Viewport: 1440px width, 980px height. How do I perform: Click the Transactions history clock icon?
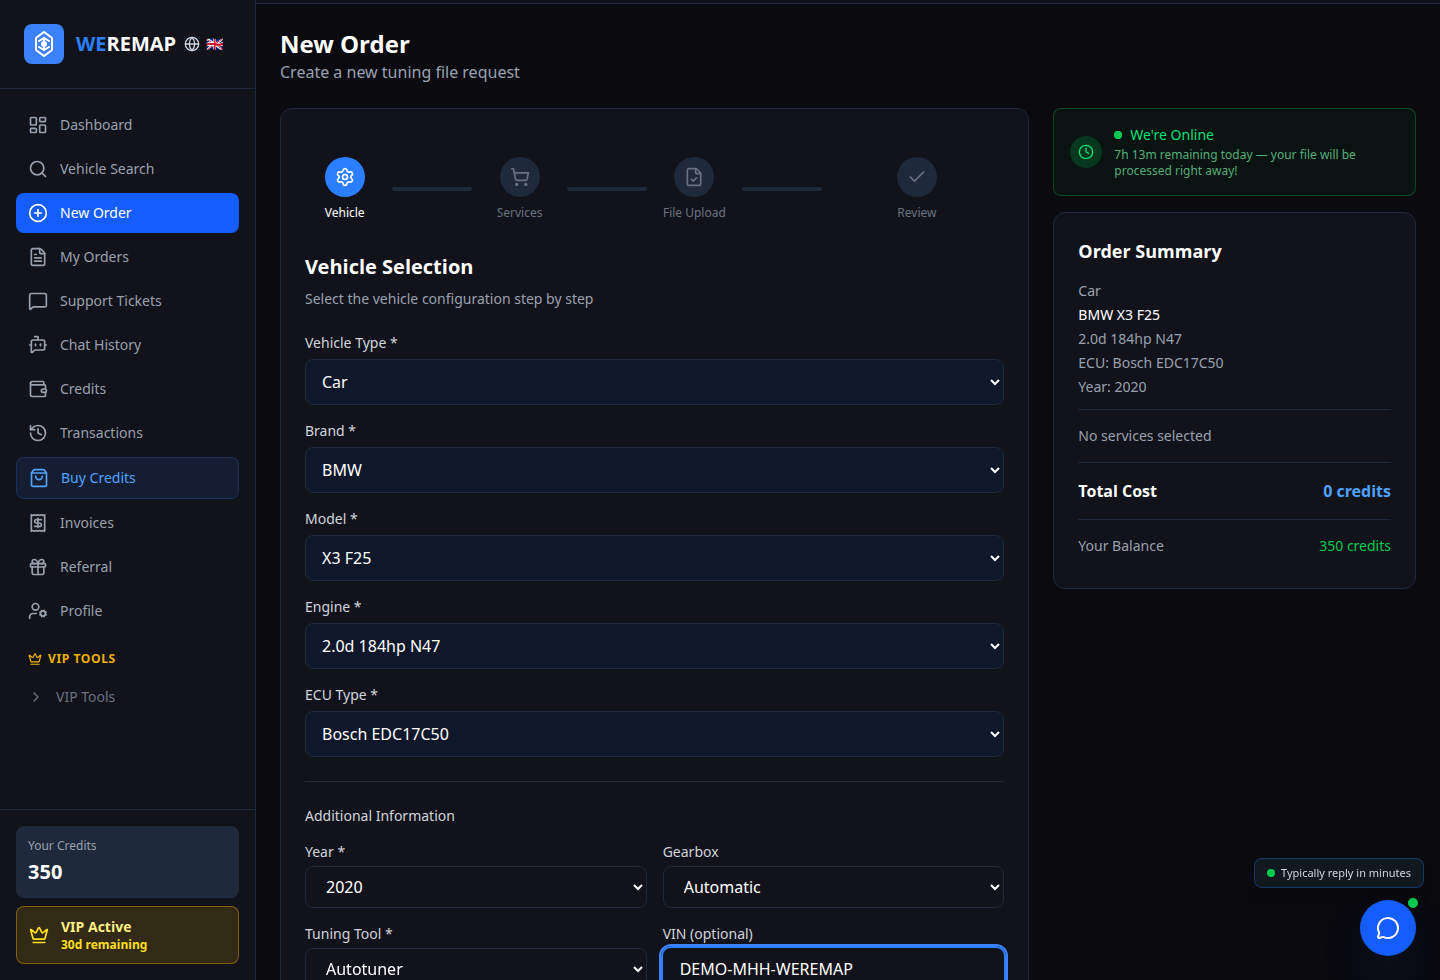pos(38,433)
